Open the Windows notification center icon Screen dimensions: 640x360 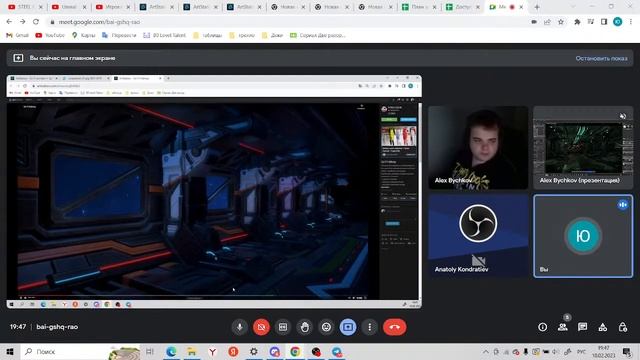coord(627,351)
